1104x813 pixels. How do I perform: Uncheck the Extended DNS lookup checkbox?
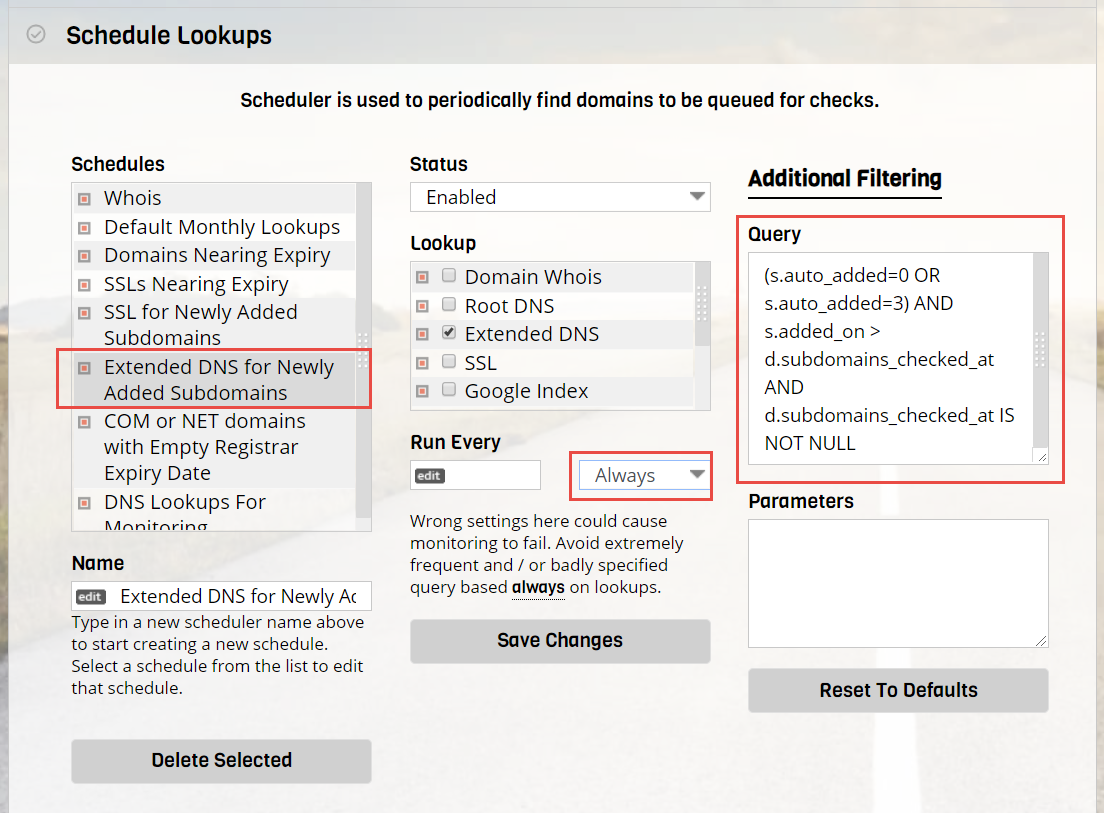point(448,332)
